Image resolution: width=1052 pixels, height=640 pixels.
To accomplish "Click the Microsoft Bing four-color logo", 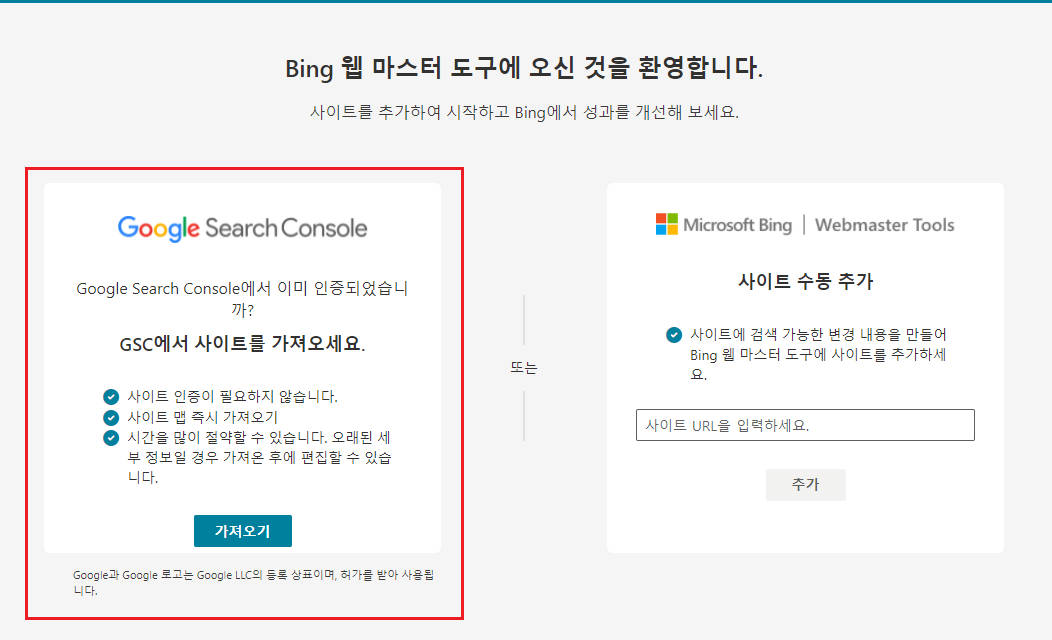I will [666, 224].
